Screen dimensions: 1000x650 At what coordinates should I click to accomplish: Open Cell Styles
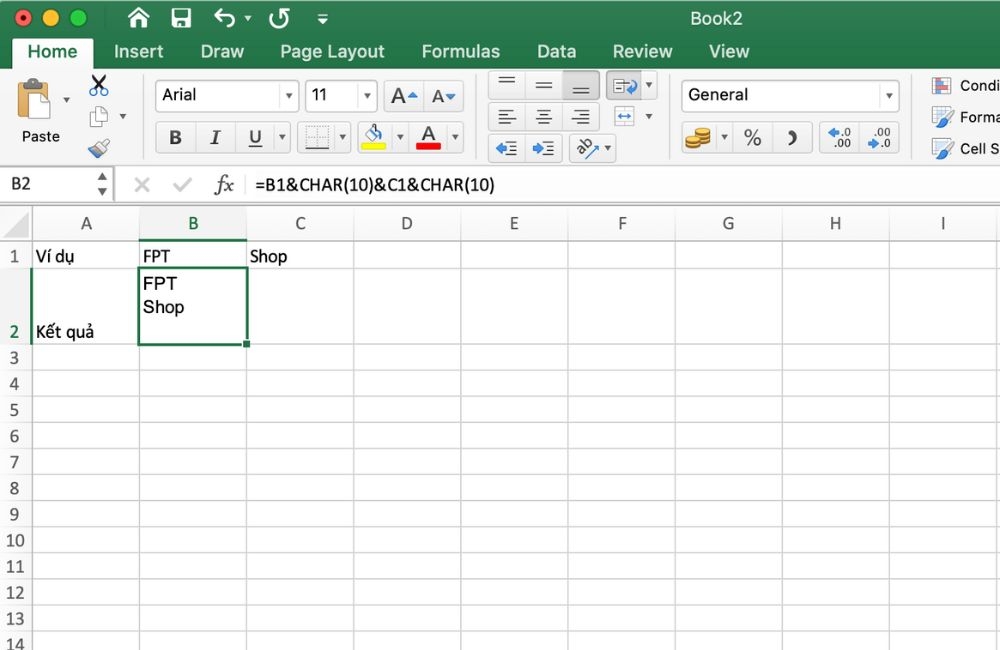point(965,149)
